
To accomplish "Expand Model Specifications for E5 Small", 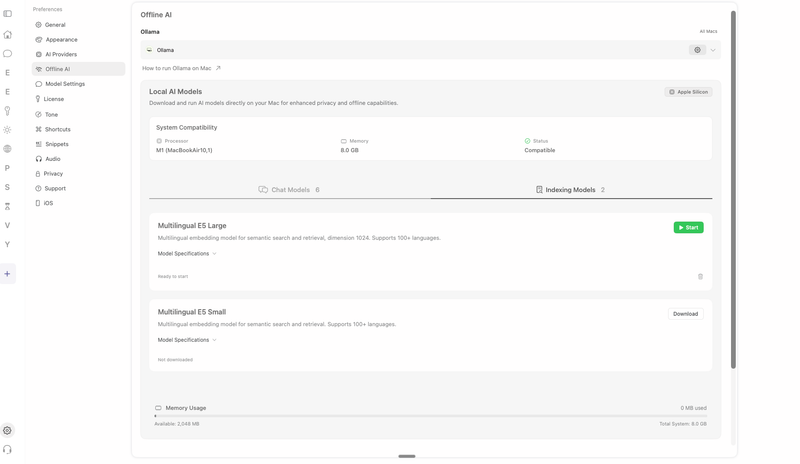I will 187,340.
